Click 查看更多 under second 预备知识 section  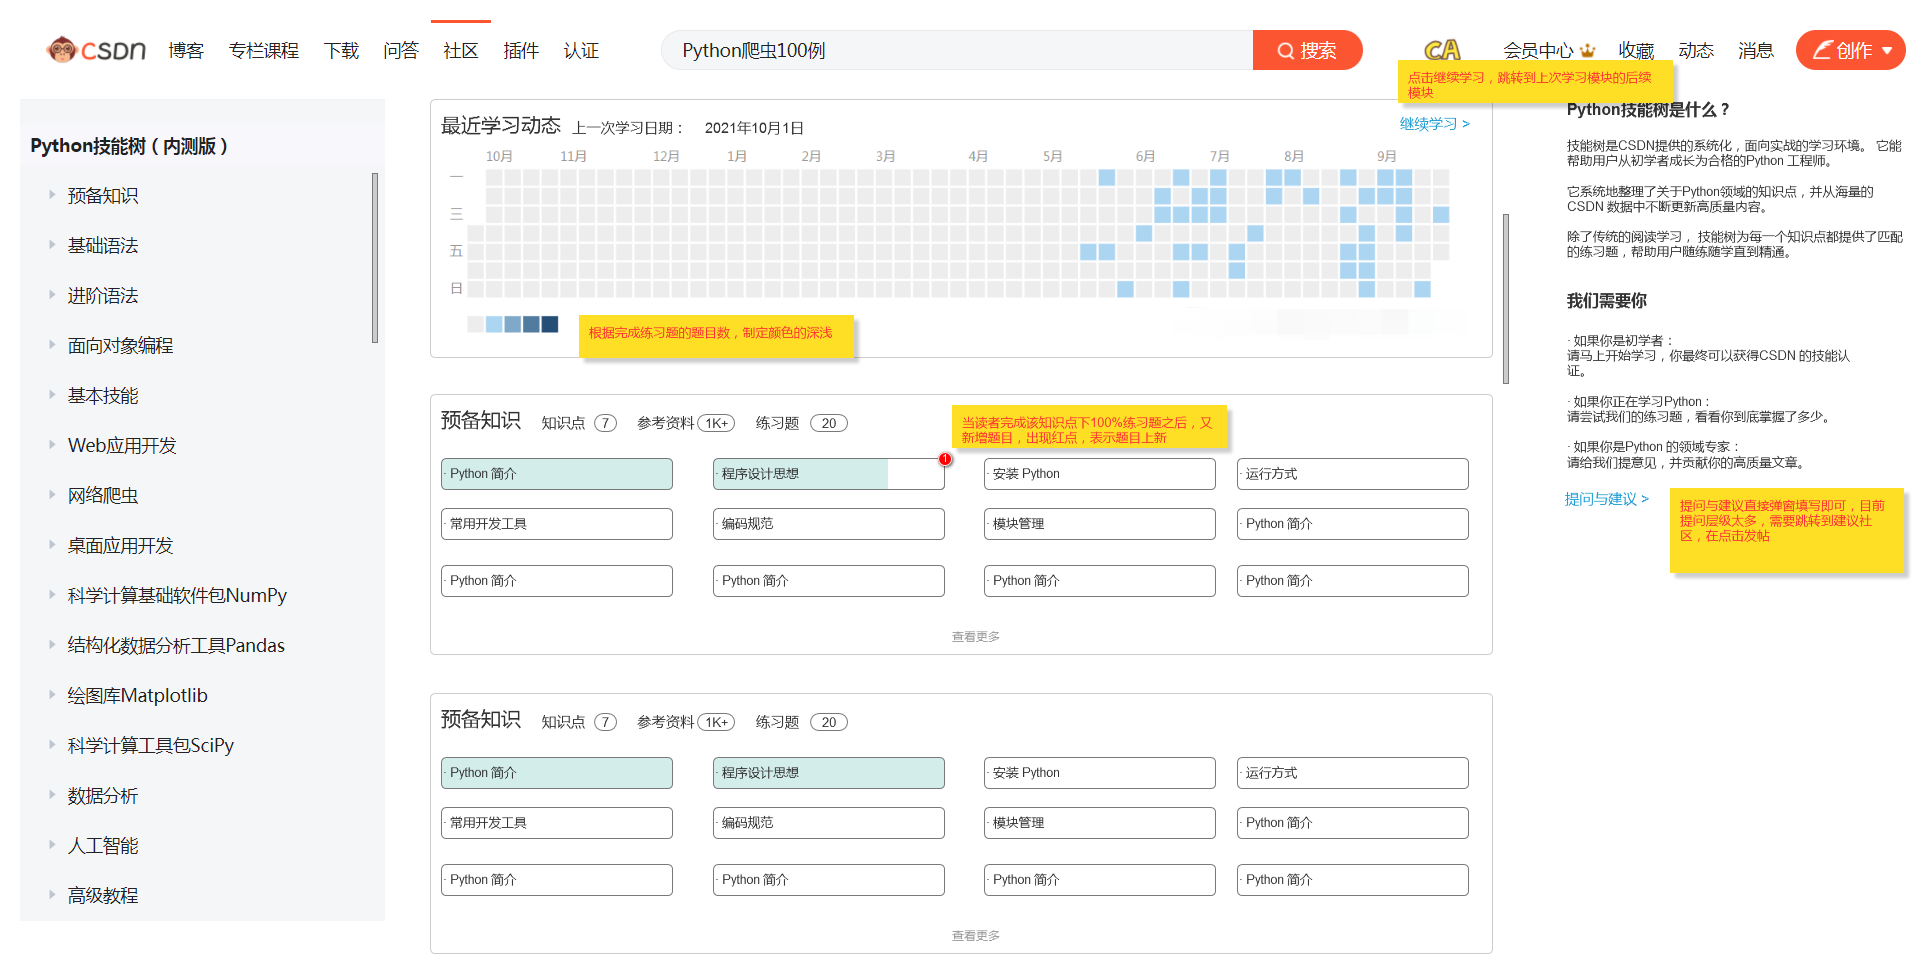tap(976, 935)
